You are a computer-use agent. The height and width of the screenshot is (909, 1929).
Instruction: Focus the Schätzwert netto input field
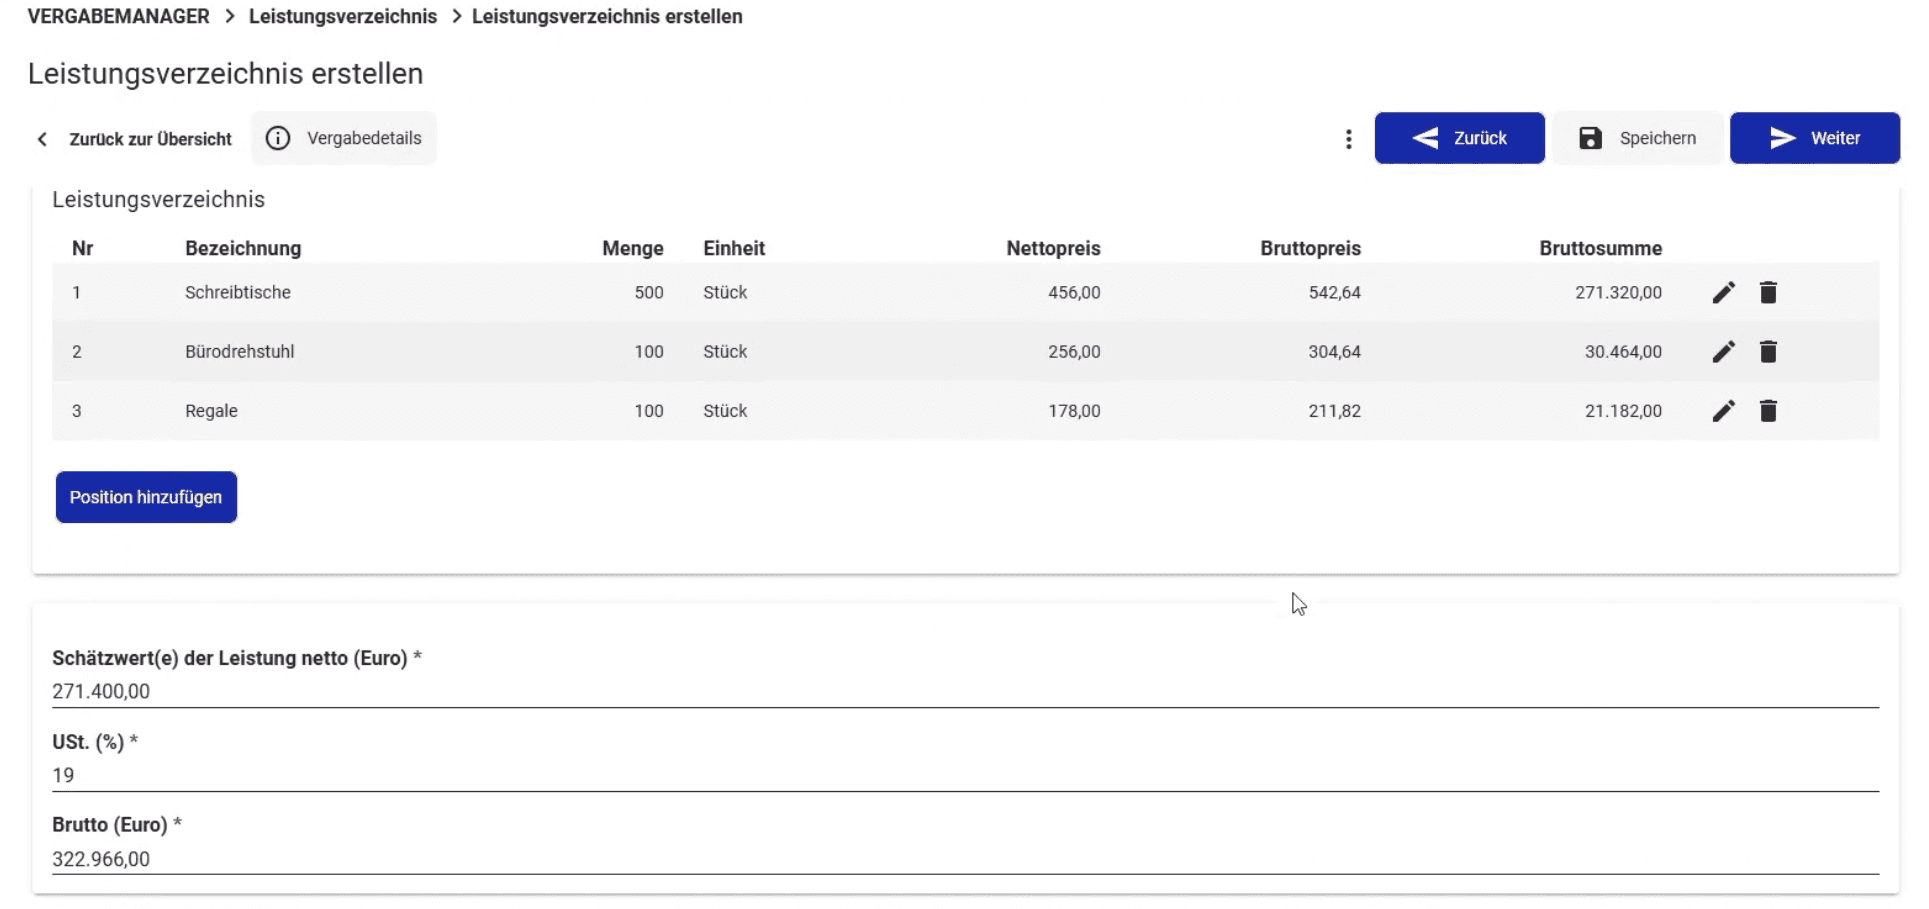coord(965,691)
